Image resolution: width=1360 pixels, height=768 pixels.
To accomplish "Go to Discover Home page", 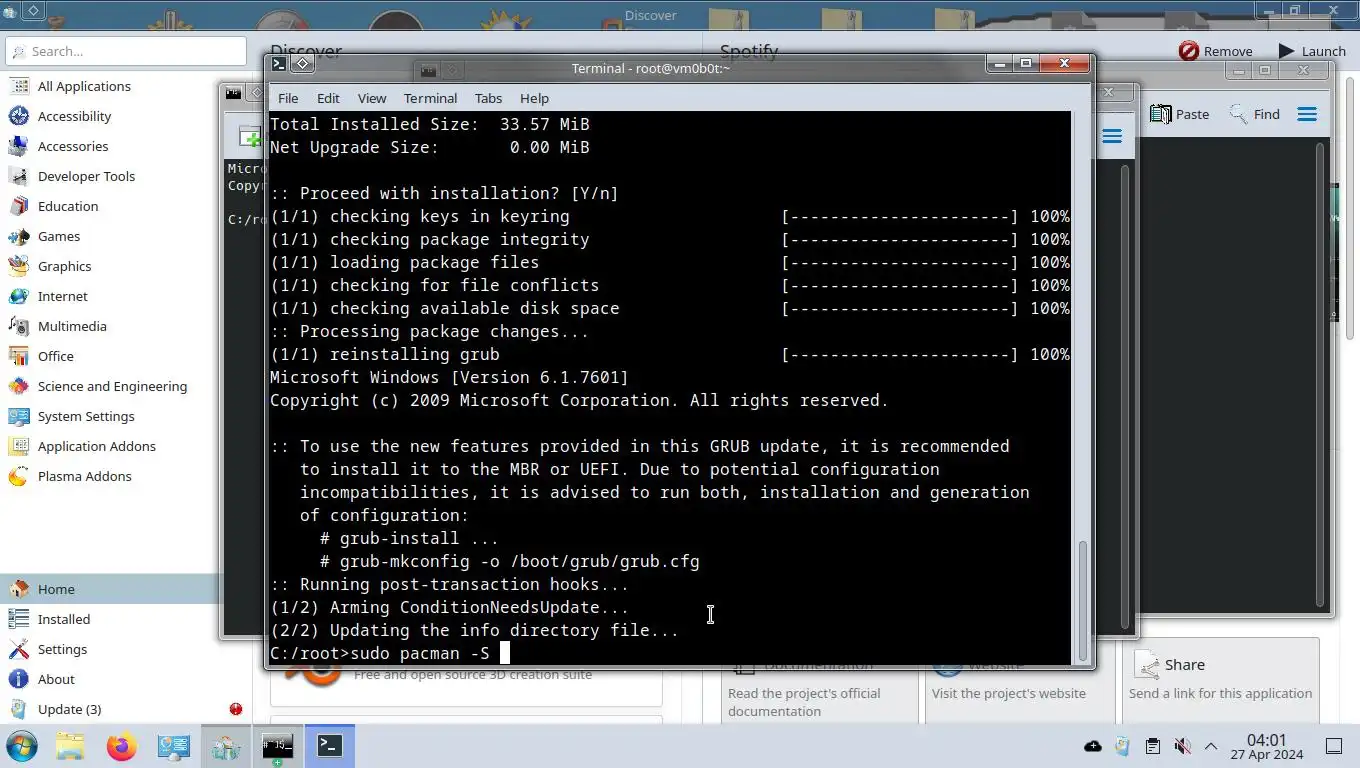I will (110, 589).
